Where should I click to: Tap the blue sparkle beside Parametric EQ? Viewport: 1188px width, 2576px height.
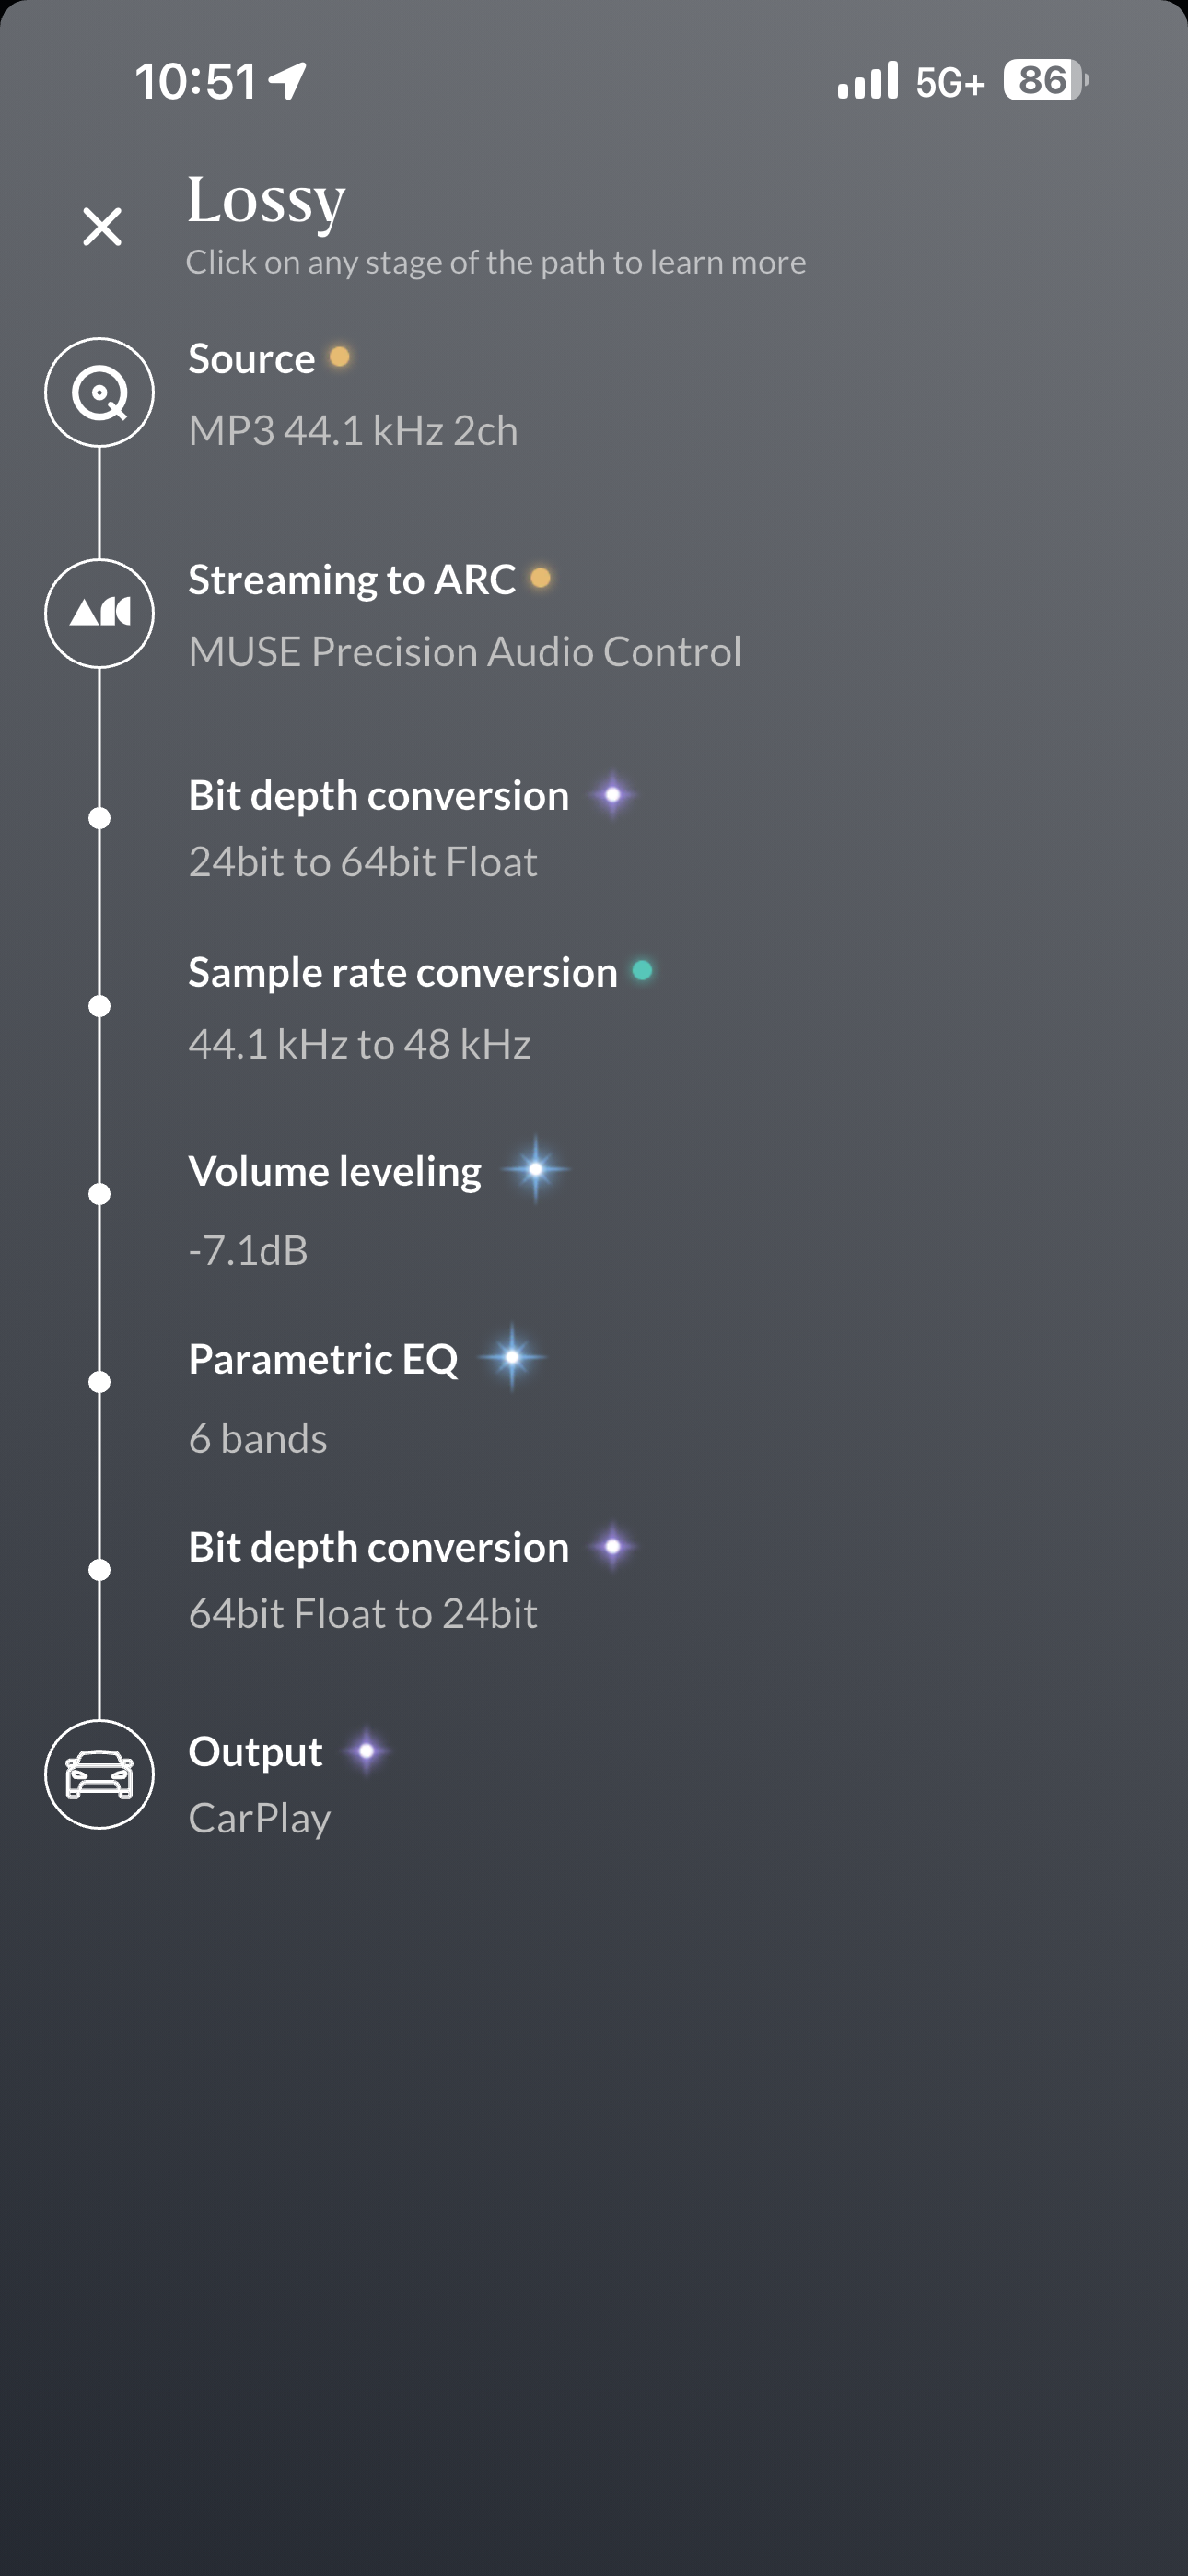pos(512,1357)
